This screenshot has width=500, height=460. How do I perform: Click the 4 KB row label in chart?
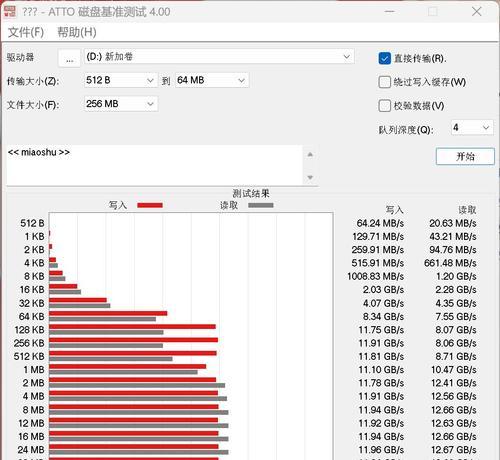pyautogui.click(x=34, y=263)
